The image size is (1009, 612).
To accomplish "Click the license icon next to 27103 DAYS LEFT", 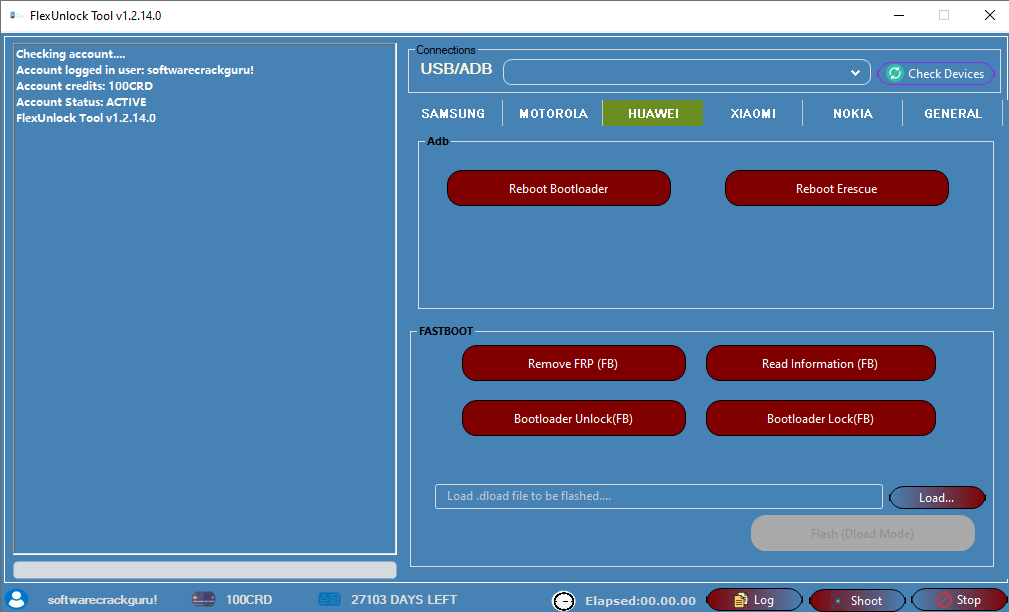I will pyautogui.click(x=330, y=599).
